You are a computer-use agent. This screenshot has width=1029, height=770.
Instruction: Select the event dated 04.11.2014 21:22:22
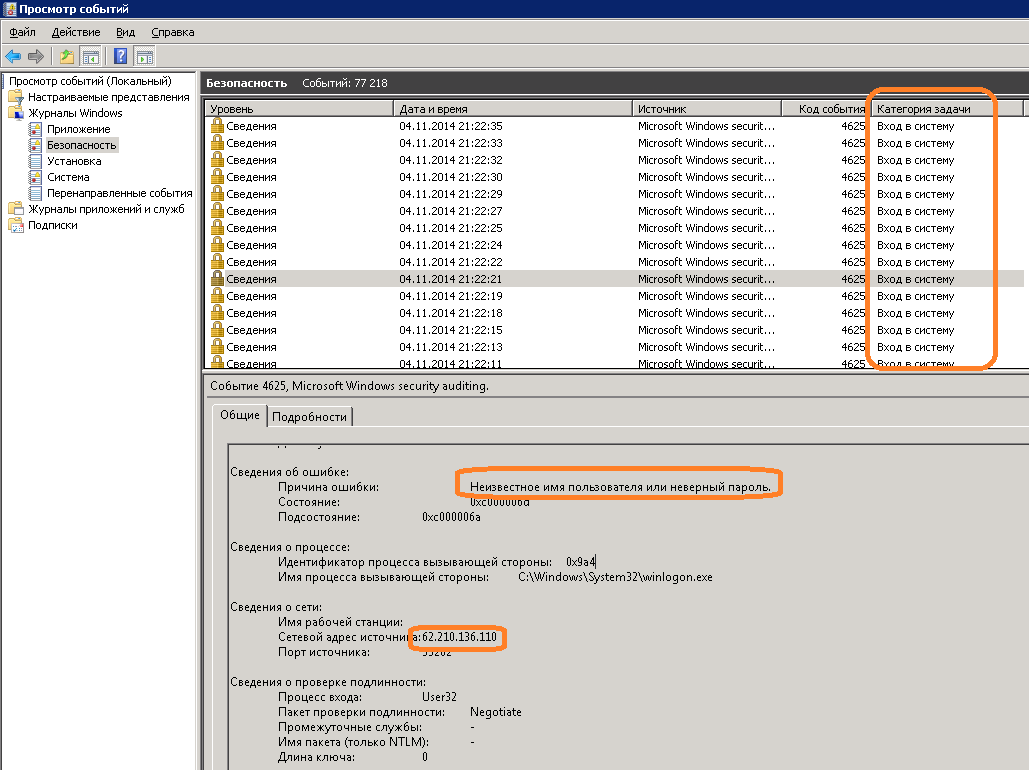[x=614, y=262]
